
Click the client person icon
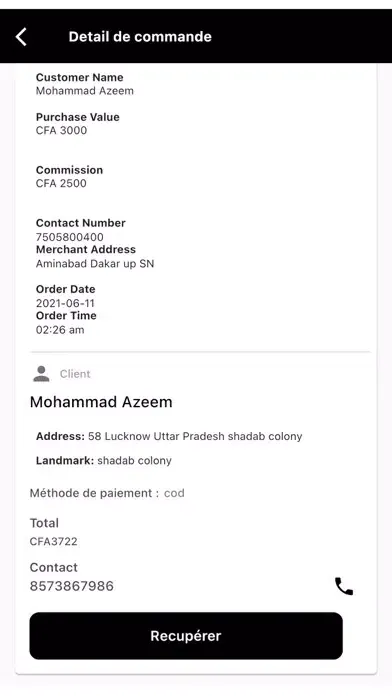[x=41, y=374]
